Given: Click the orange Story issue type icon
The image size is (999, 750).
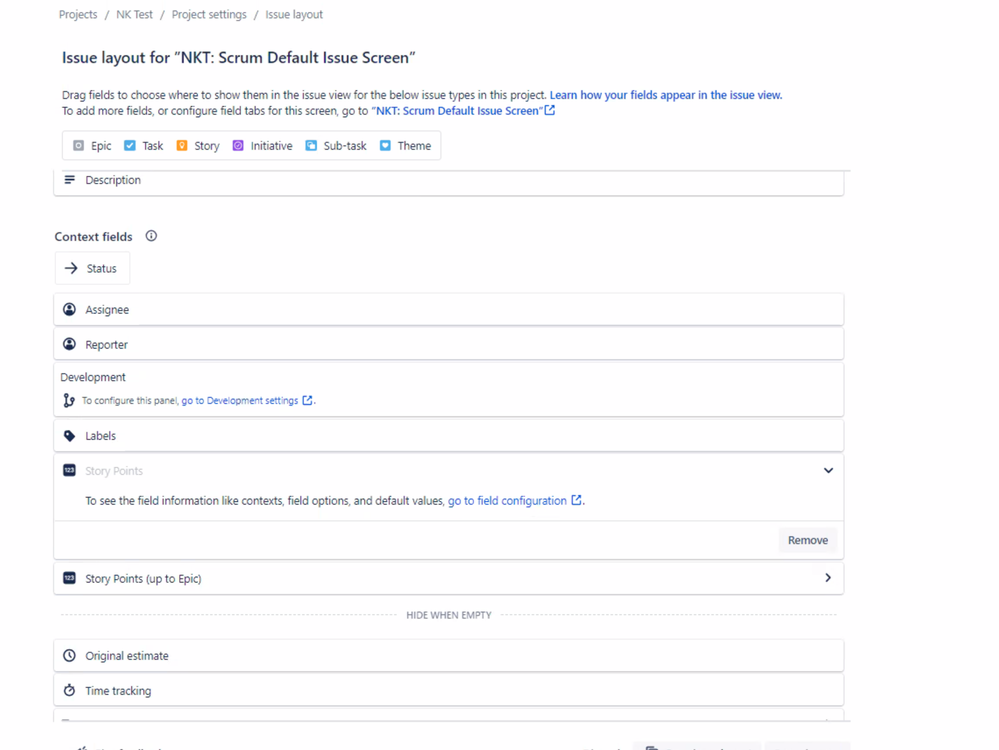Looking at the screenshot, I should click(x=182, y=145).
